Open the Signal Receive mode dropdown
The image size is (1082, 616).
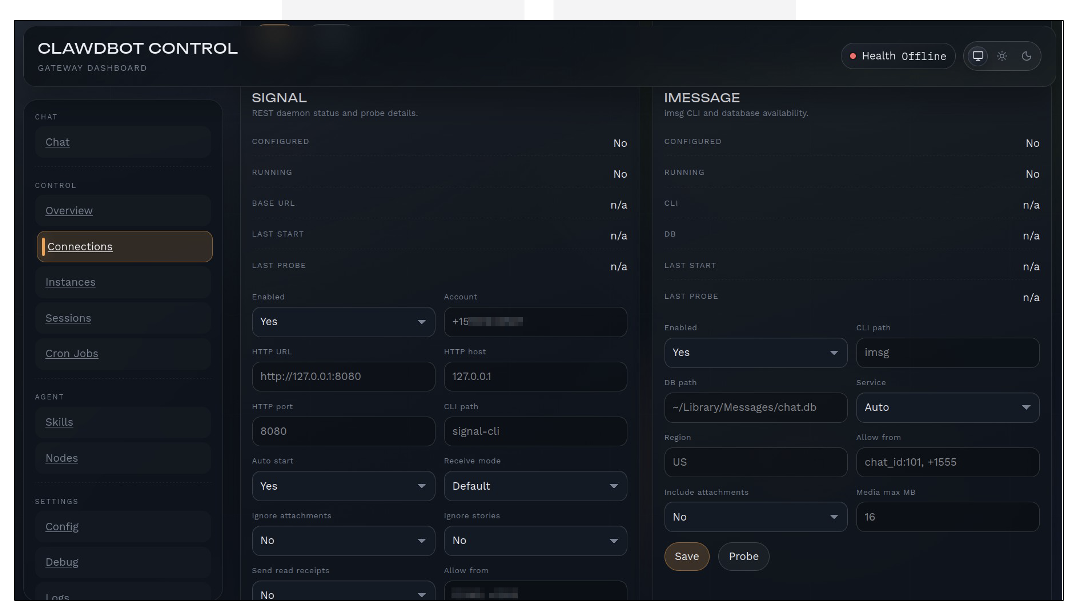click(535, 486)
